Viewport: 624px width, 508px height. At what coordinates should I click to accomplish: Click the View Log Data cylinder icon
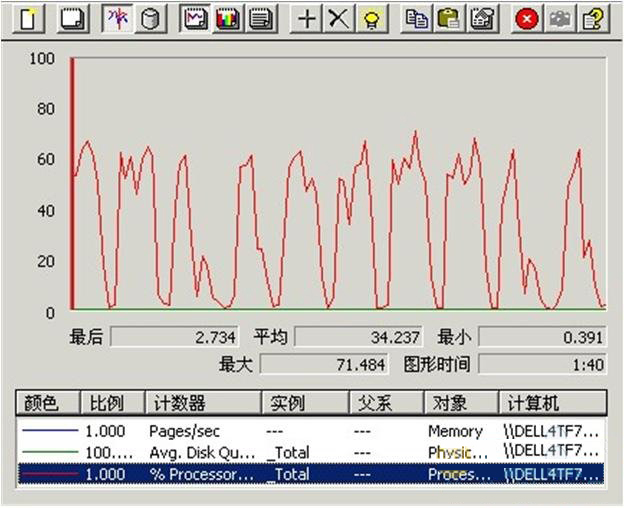150,19
